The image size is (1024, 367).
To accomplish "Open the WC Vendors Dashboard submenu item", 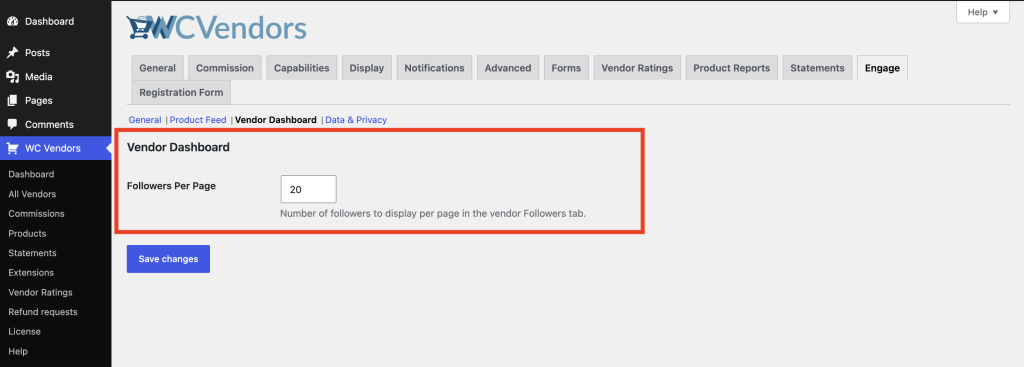I will [x=31, y=174].
